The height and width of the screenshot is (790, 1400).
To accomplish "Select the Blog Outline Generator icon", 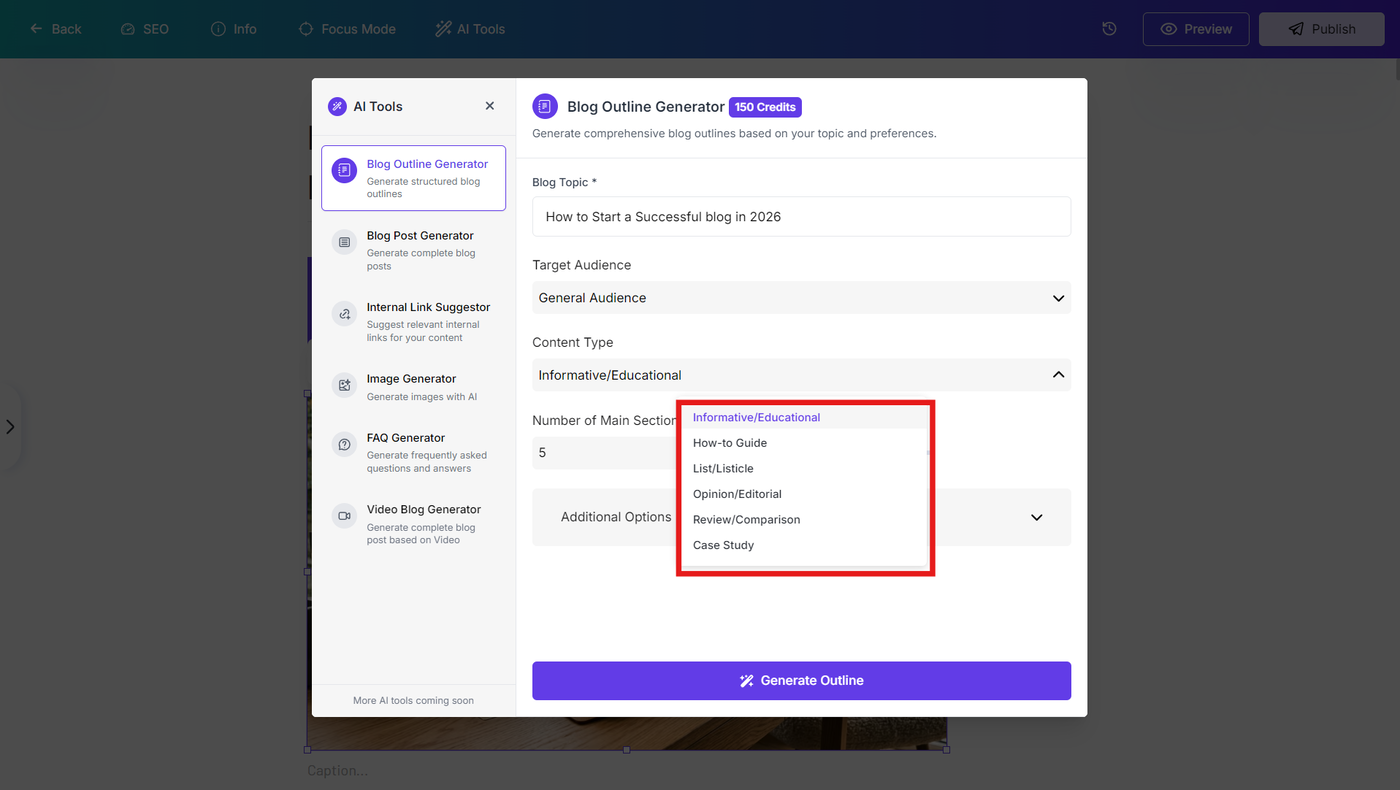I will (344, 170).
